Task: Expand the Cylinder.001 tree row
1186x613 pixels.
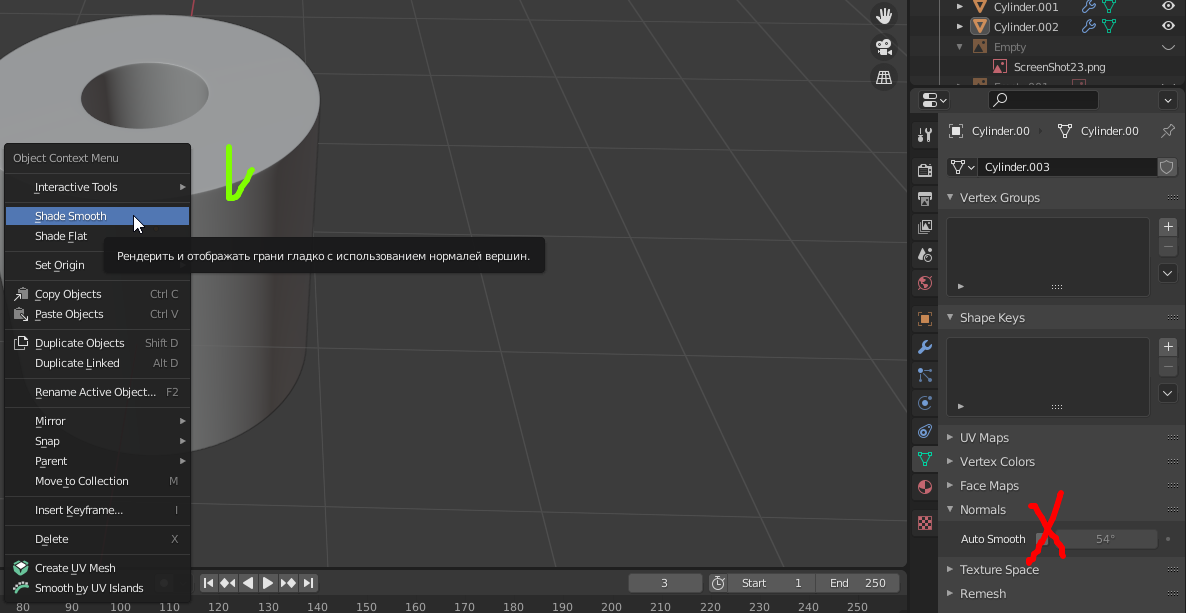Action: (x=960, y=7)
